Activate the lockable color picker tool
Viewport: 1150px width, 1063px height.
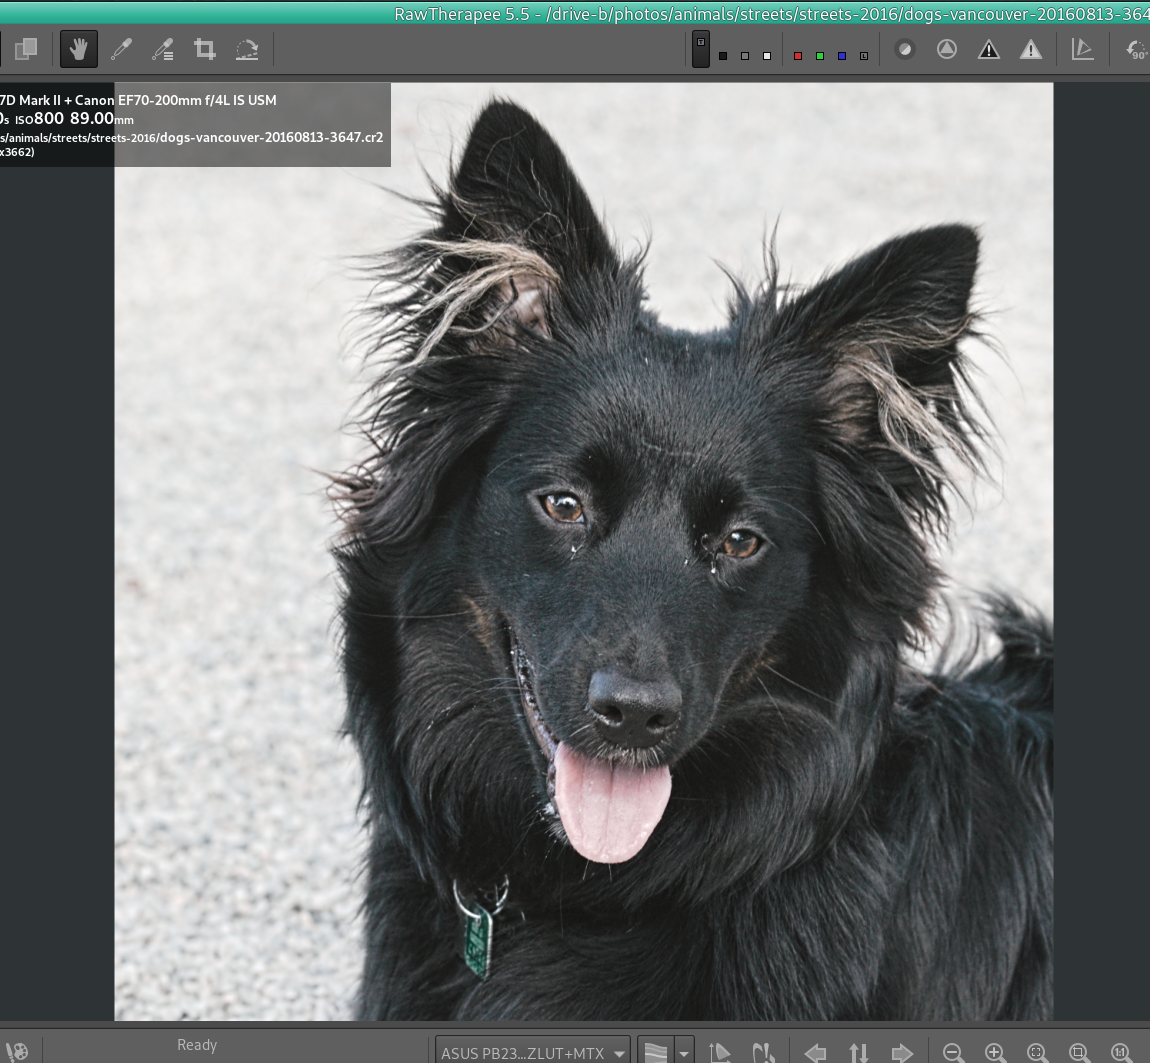pos(163,50)
